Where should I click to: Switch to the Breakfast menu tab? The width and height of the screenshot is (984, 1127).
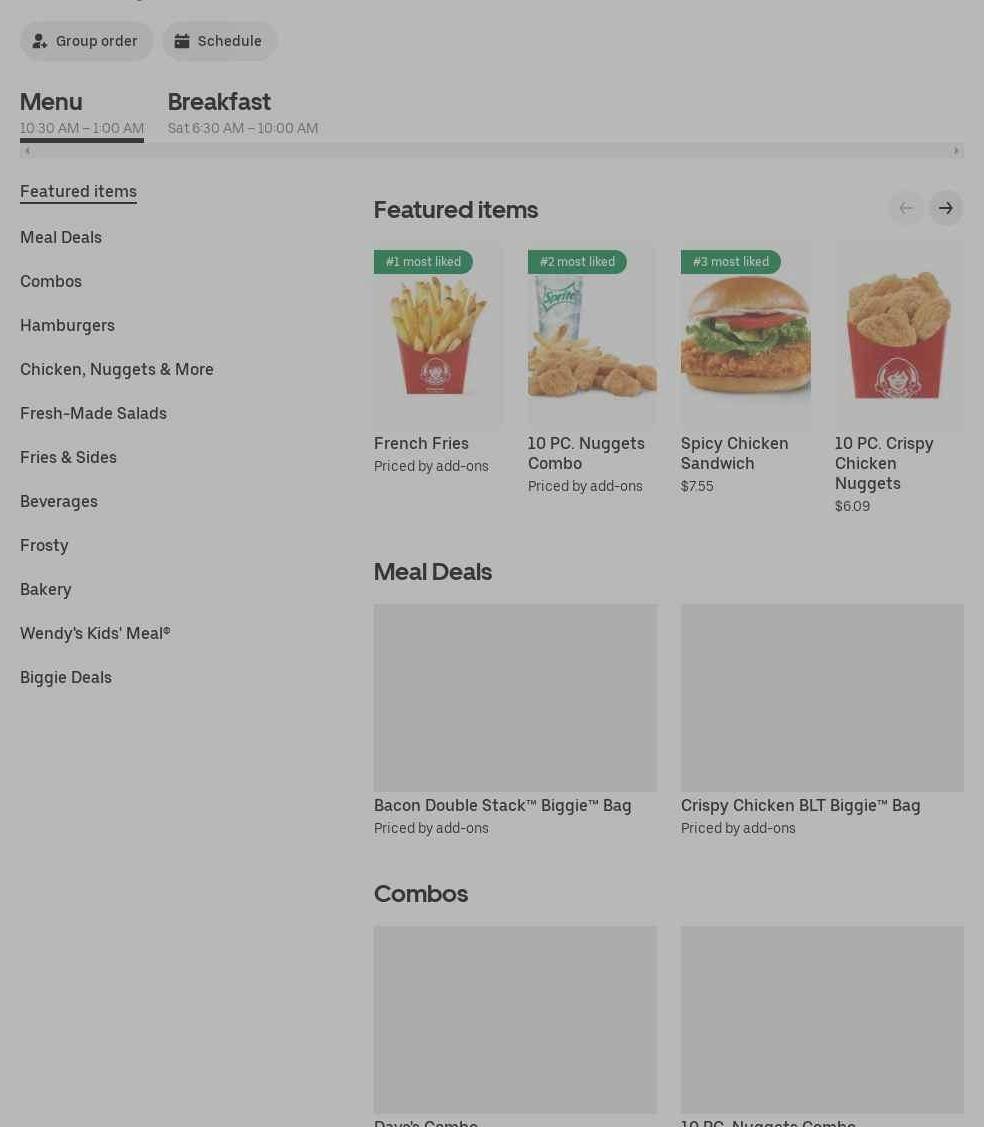[x=243, y=114]
